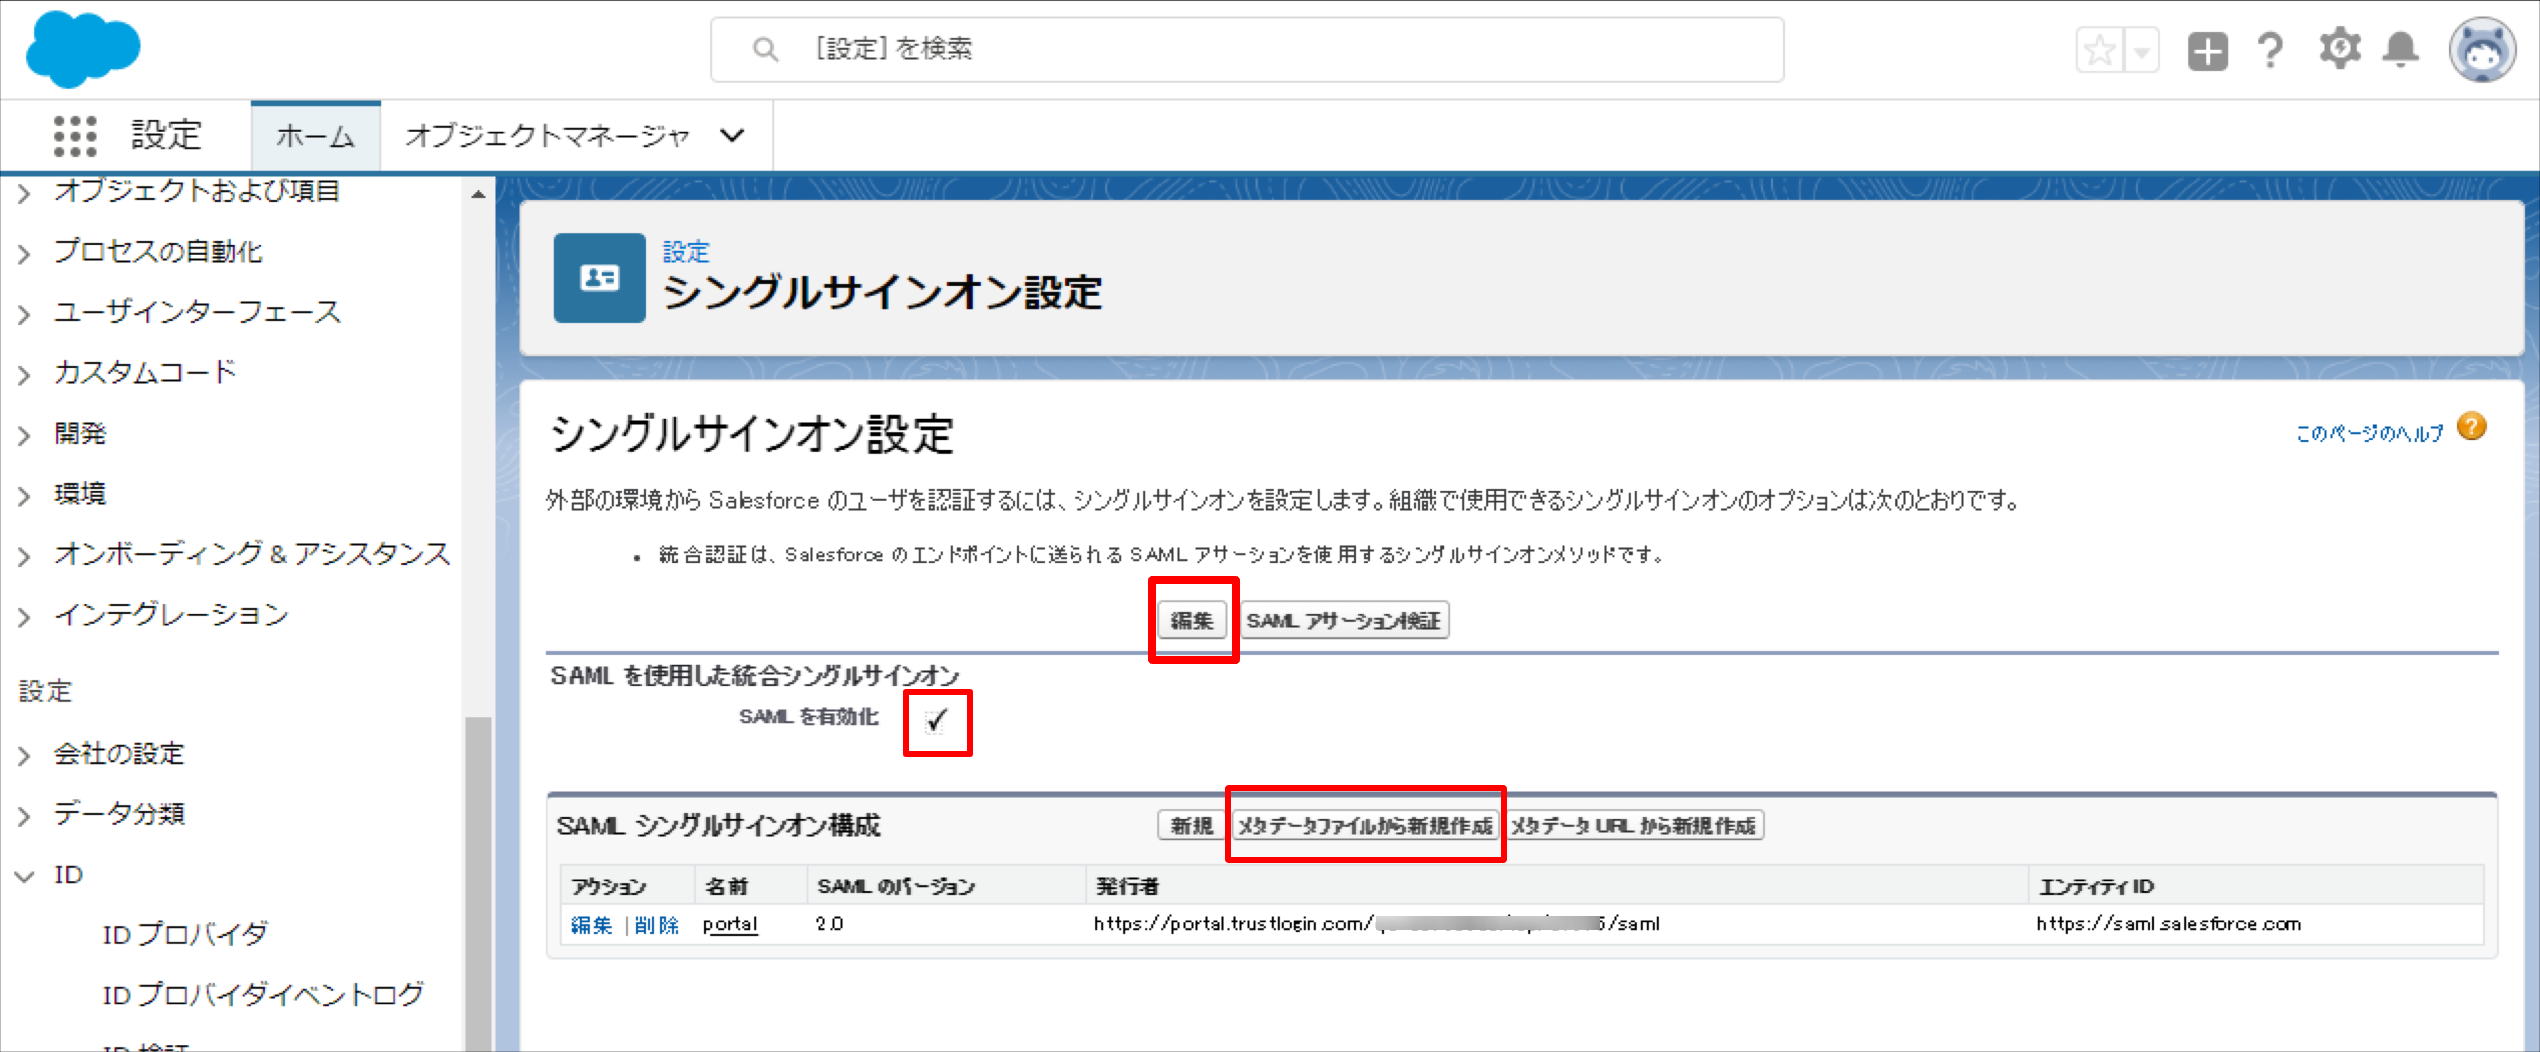Open the portal SAML configuration link
The image size is (2540, 1052).
(730, 924)
